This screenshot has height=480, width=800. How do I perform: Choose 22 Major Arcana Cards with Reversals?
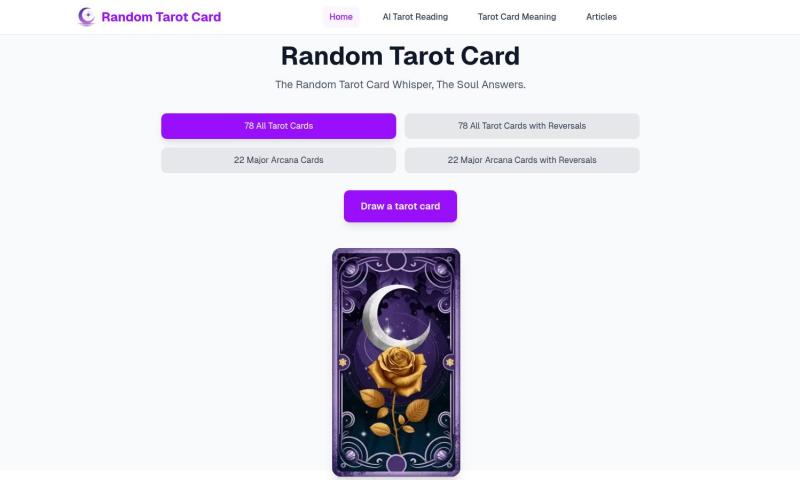[x=522, y=160]
